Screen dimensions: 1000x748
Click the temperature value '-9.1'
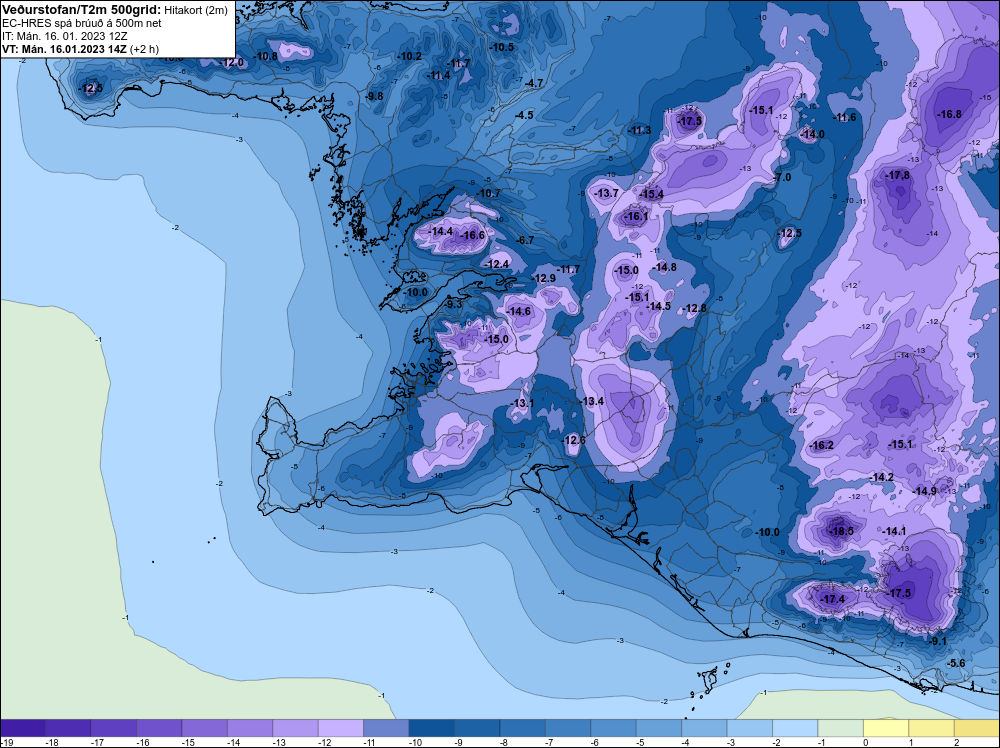tap(937, 642)
